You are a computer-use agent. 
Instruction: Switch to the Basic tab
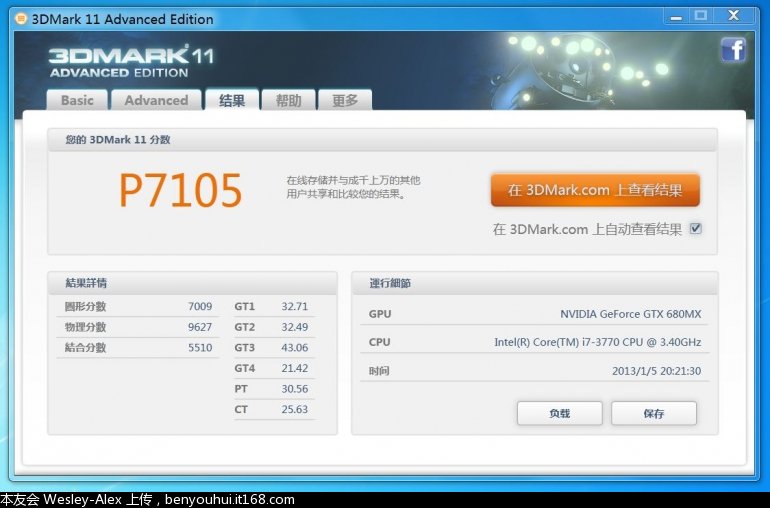[x=77, y=100]
